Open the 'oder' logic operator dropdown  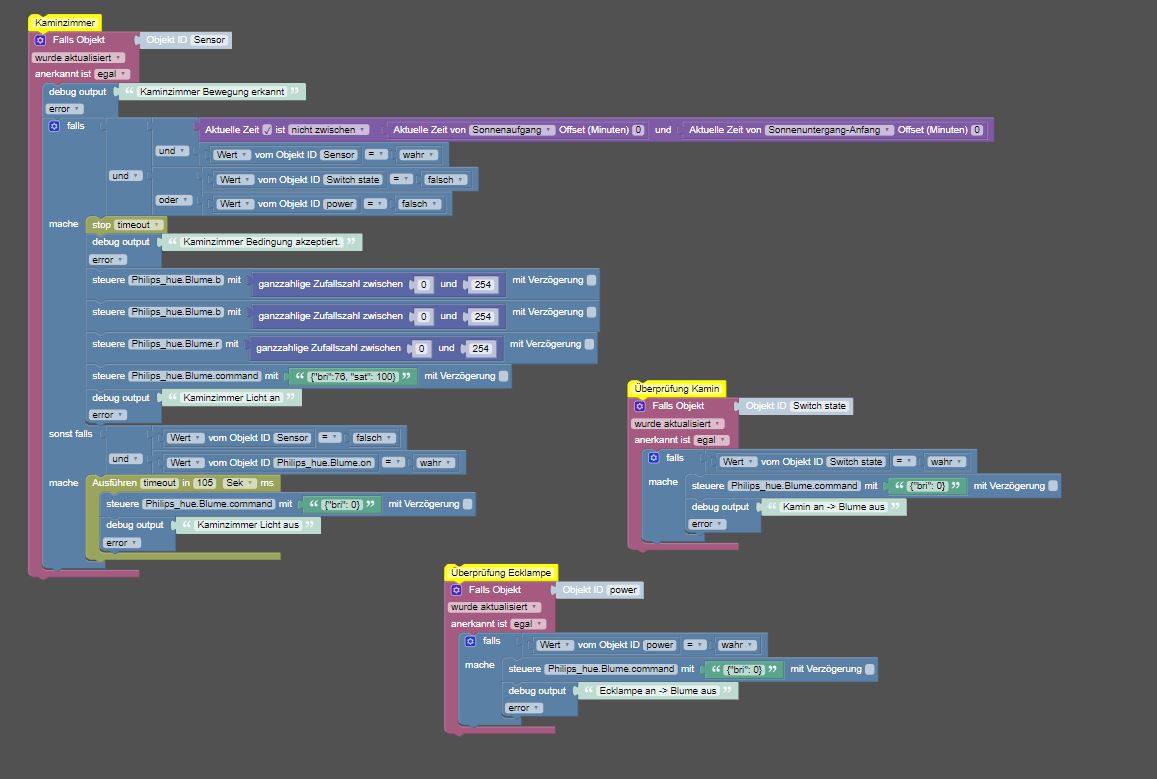[x=174, y=200]
